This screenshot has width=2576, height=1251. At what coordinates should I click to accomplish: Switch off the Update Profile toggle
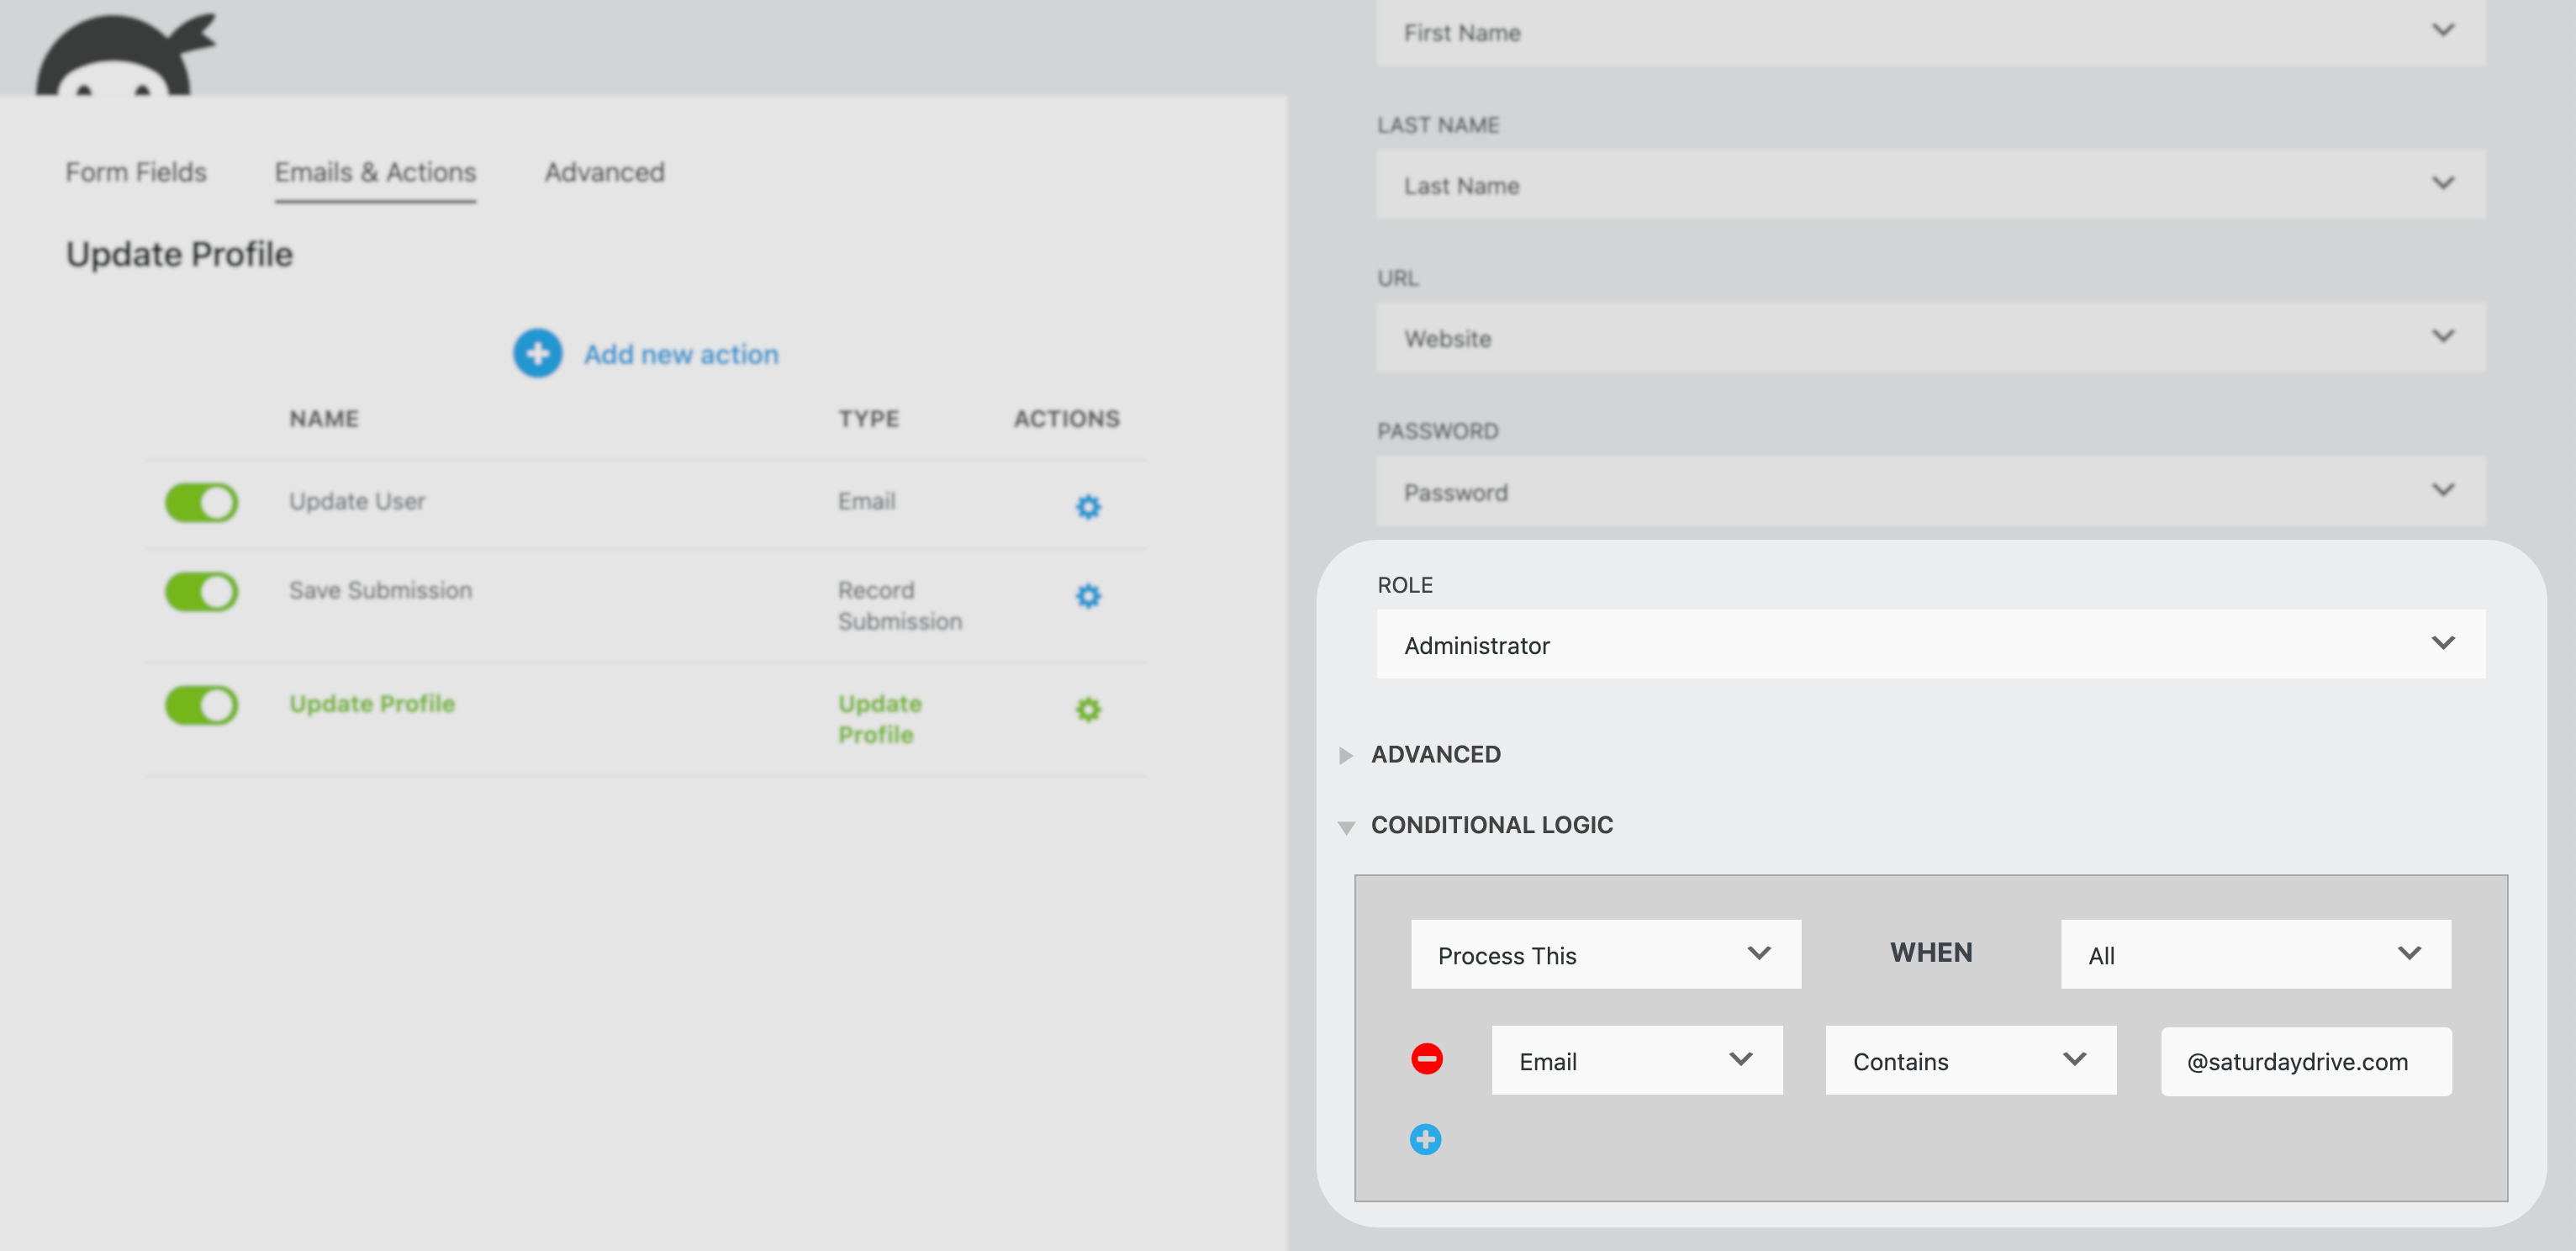pos(201,704)
